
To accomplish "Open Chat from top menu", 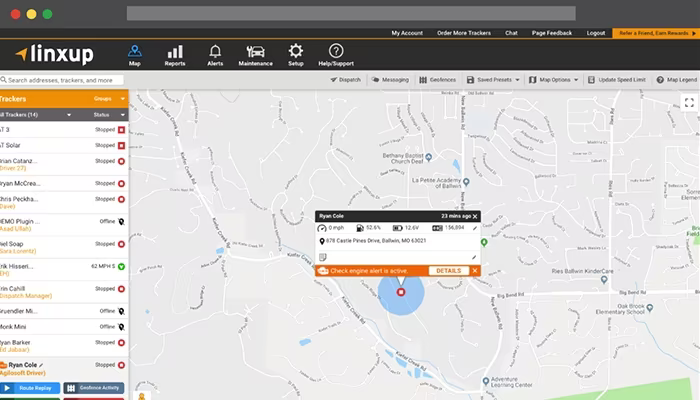I will (511, 33).
